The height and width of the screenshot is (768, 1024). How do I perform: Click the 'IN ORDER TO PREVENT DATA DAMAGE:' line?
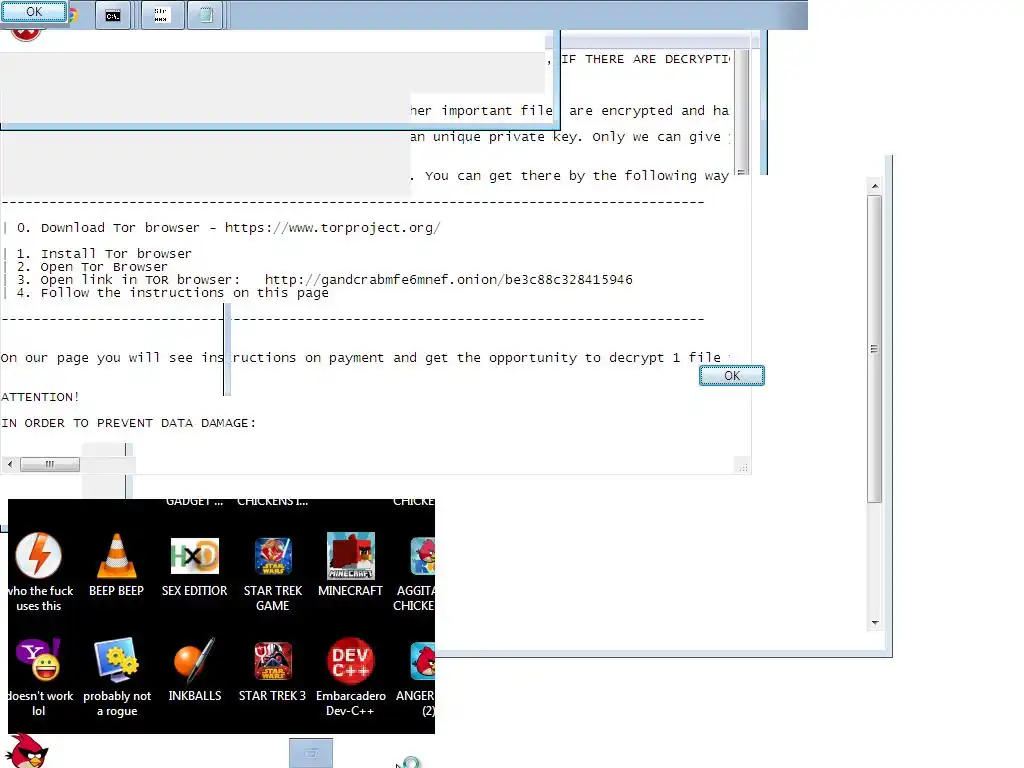(x=129, y=423)
